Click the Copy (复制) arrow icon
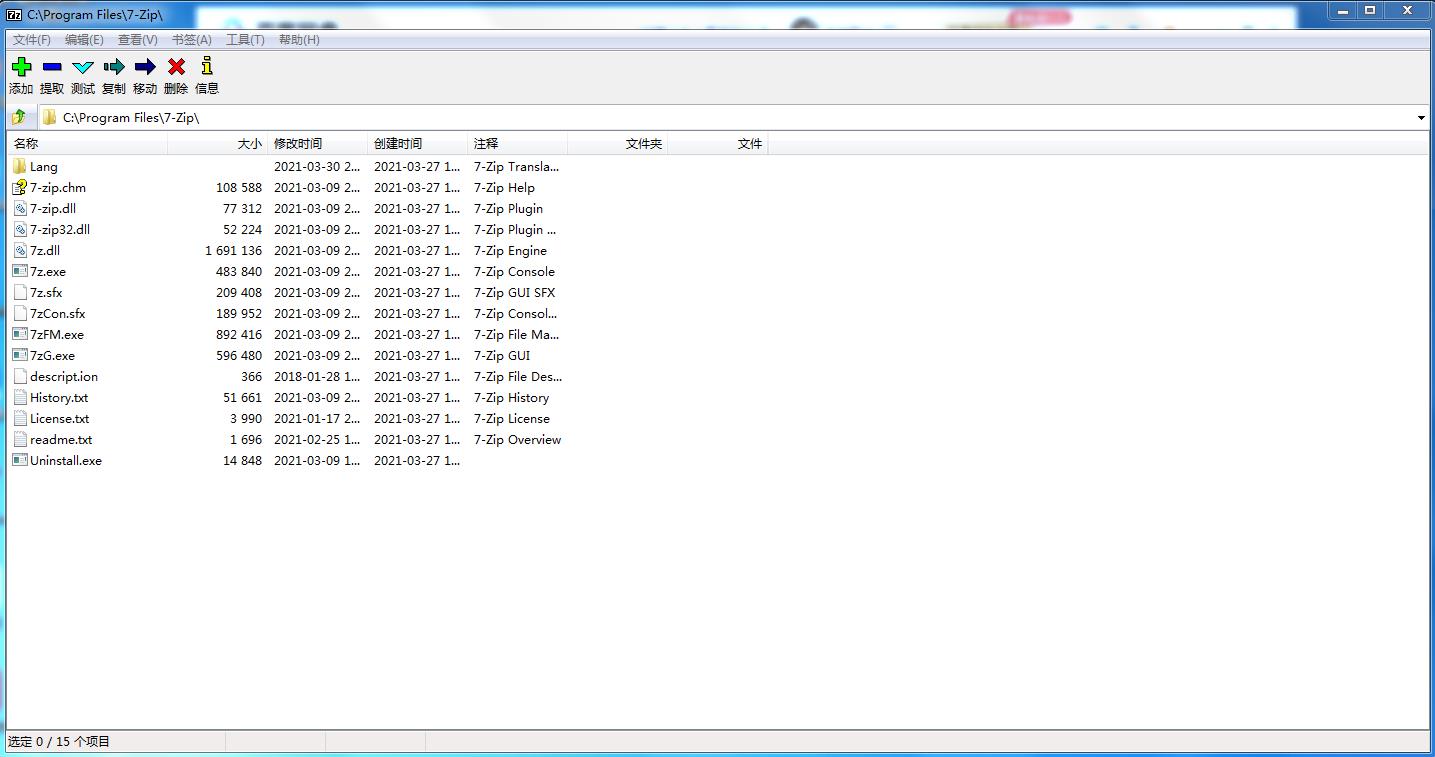Viewport: 1435px width, 757px height. pyautogui.click(x=114, y=67)
